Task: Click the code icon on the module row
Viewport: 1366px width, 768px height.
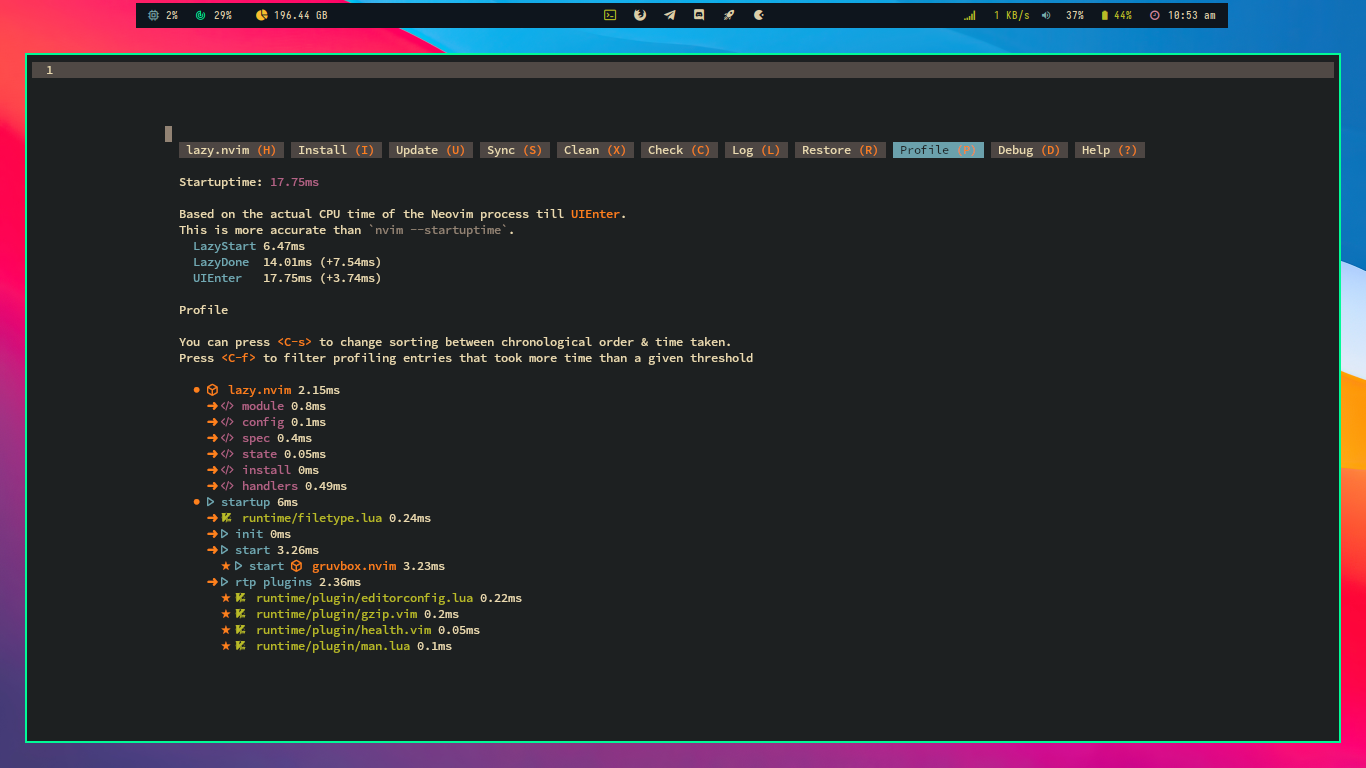Action: pyautogui.click(x=227, y=406)
